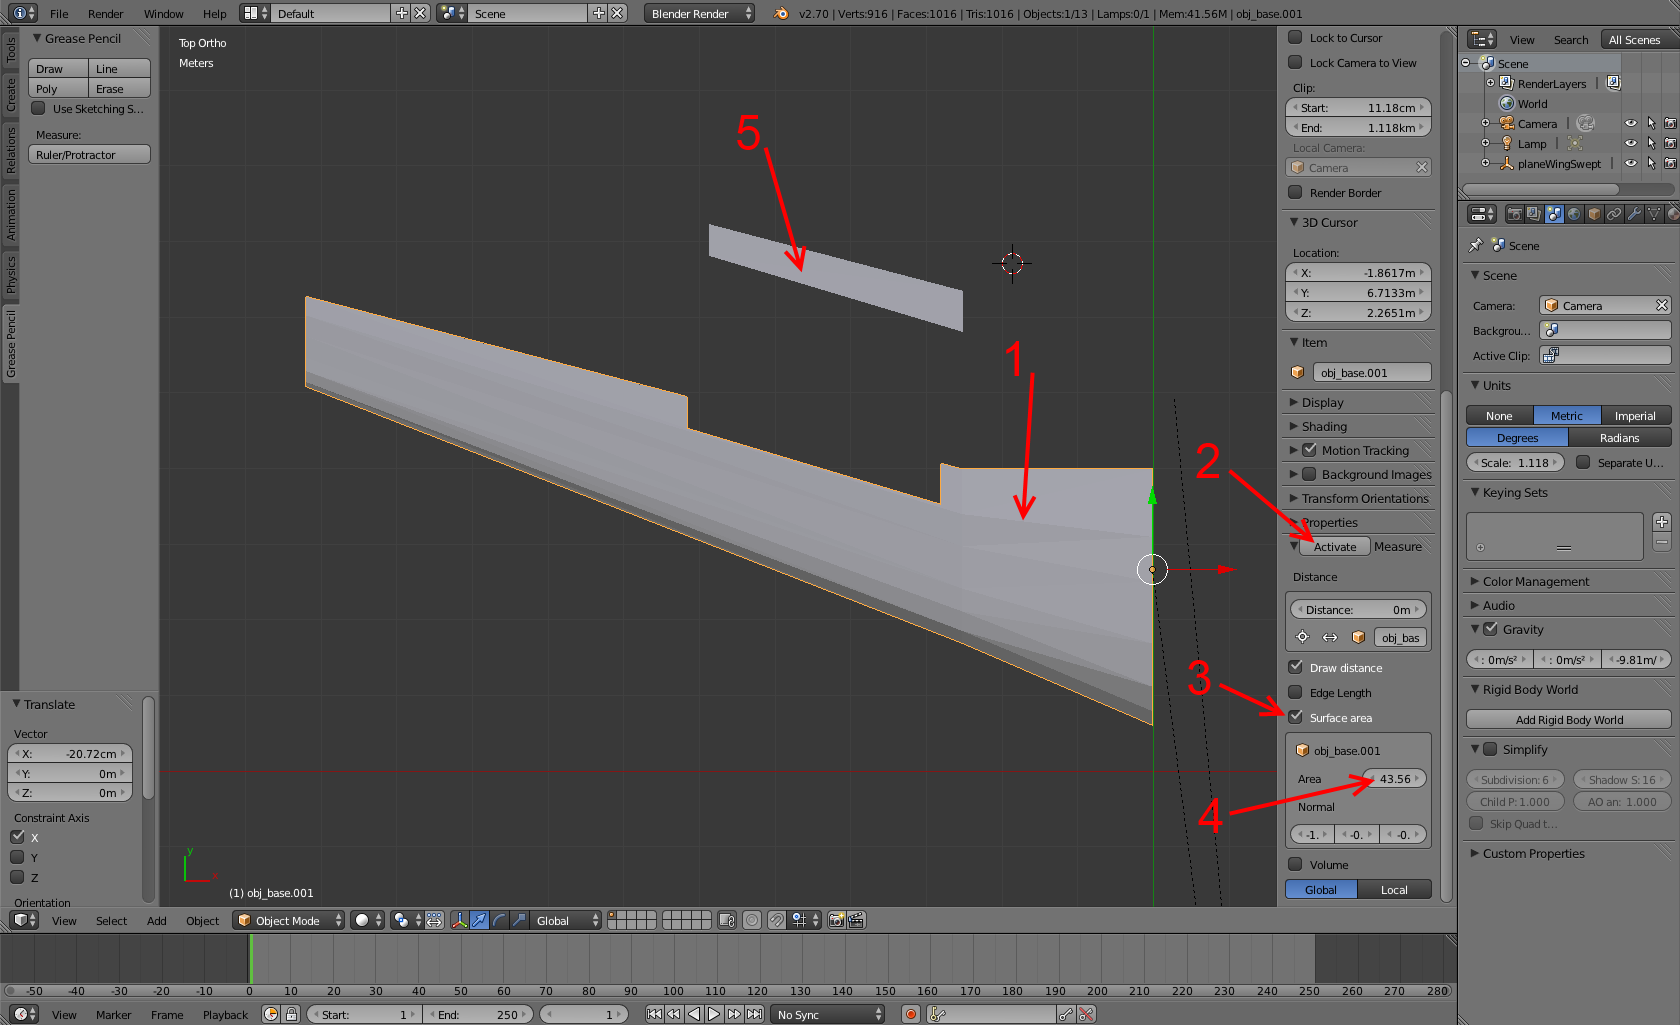Open the Object Mode dropdown
This screenshot has height=1025, width=1680.
click(288, 920)
